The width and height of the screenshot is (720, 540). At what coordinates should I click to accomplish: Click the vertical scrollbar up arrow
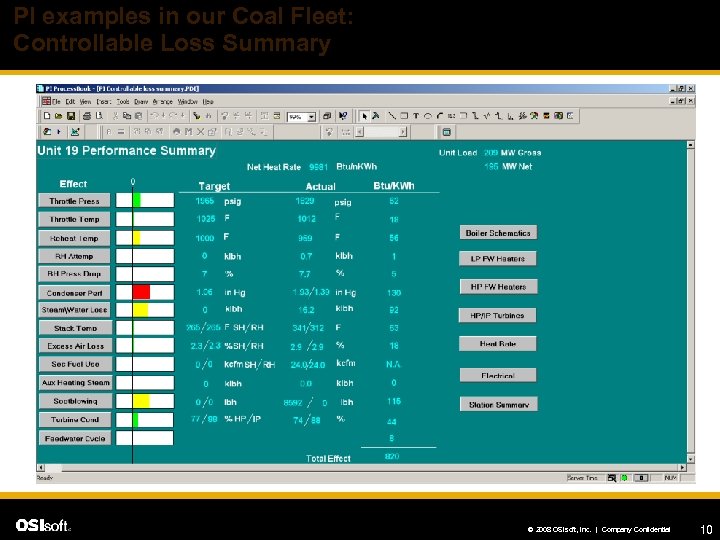(x=690, y=145)
